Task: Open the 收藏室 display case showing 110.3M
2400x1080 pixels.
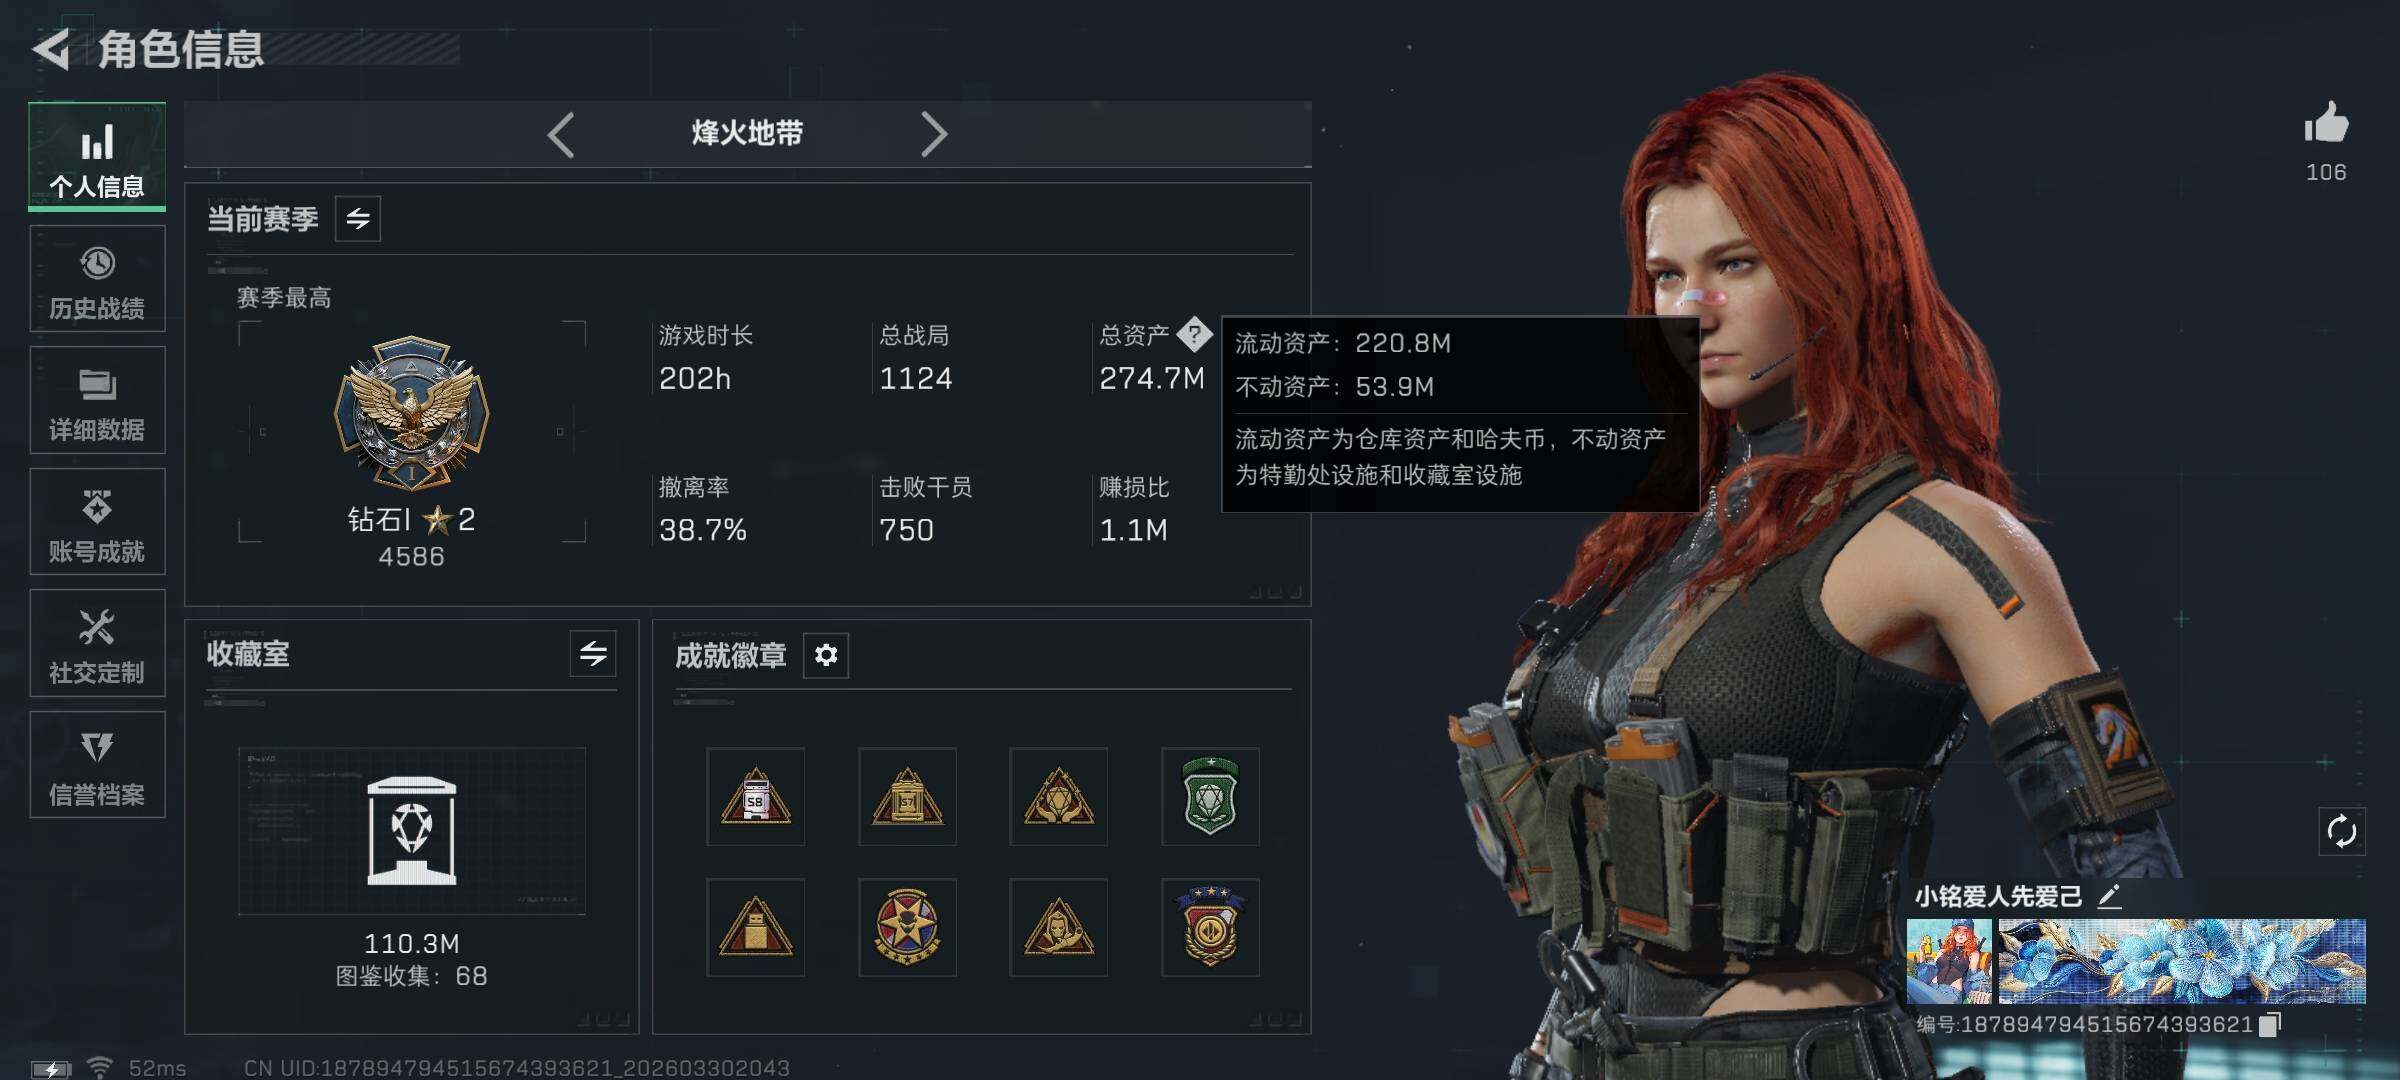Action: tap(412, 831)
